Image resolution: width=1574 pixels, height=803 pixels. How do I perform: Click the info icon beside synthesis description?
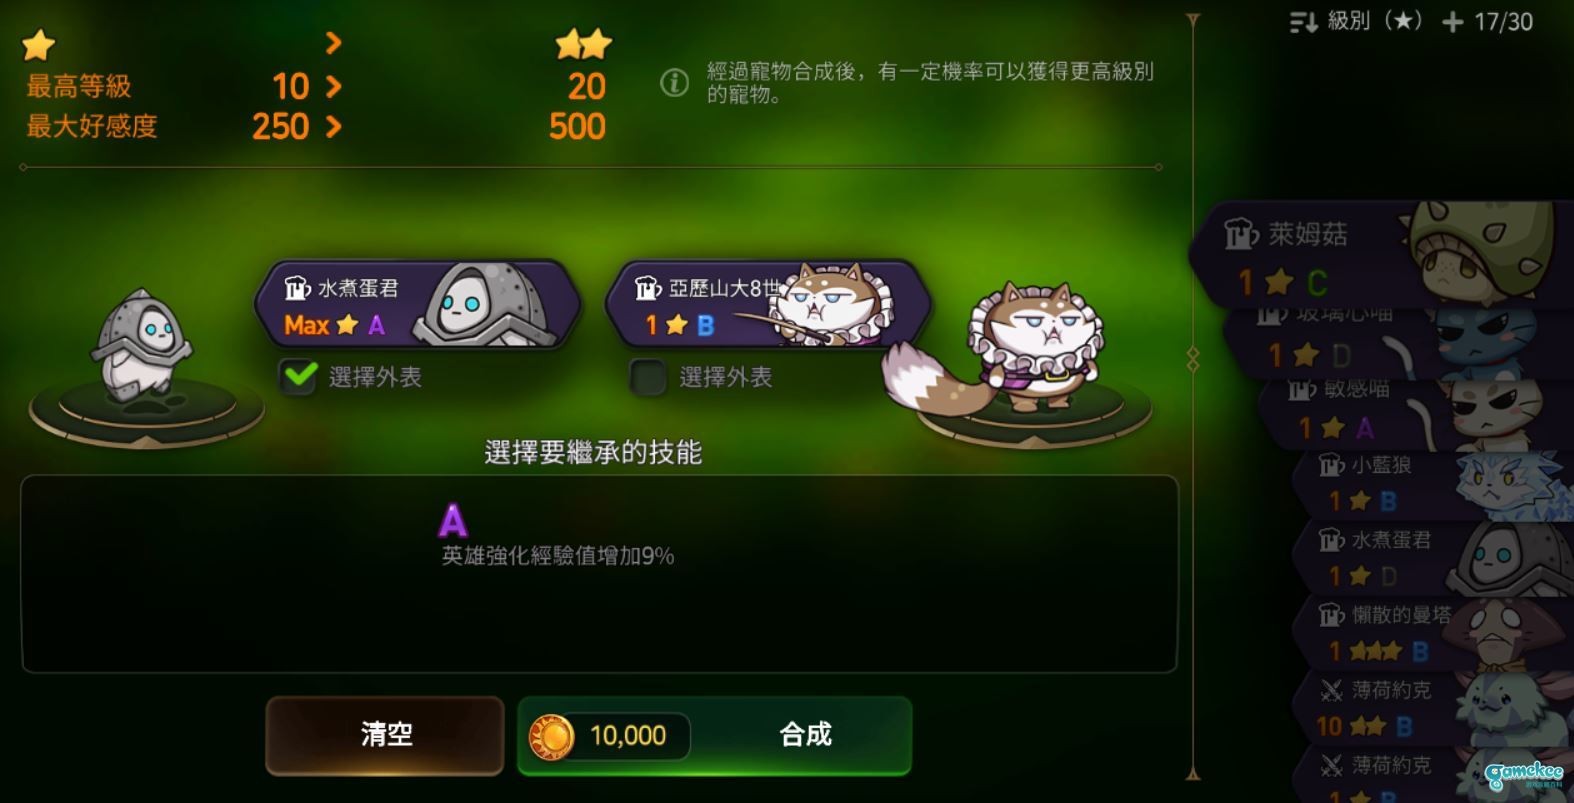tap(674, 83)
